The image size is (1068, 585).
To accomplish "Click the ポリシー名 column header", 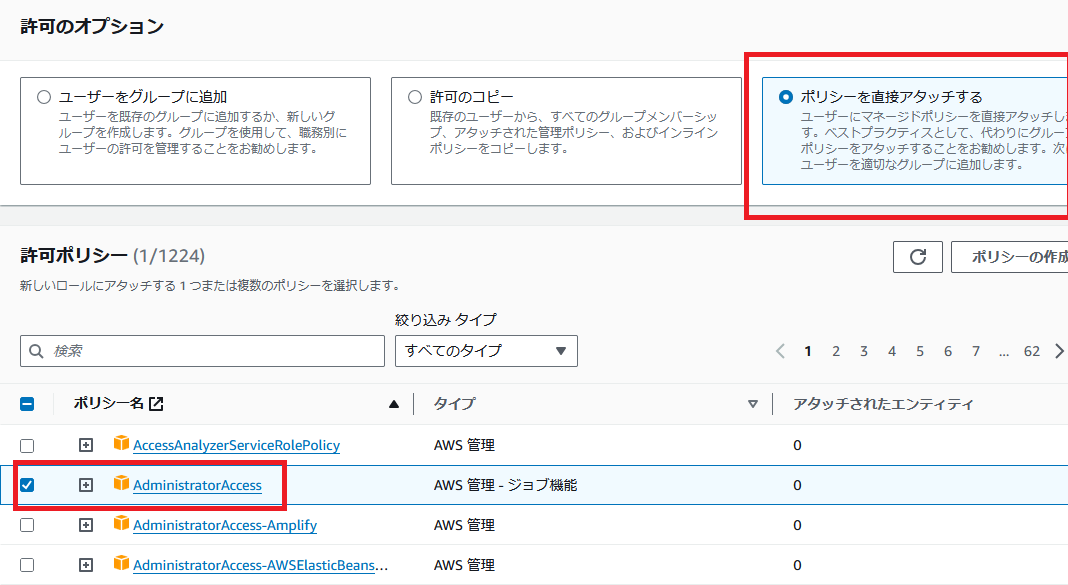I will [x=109, y=403].
